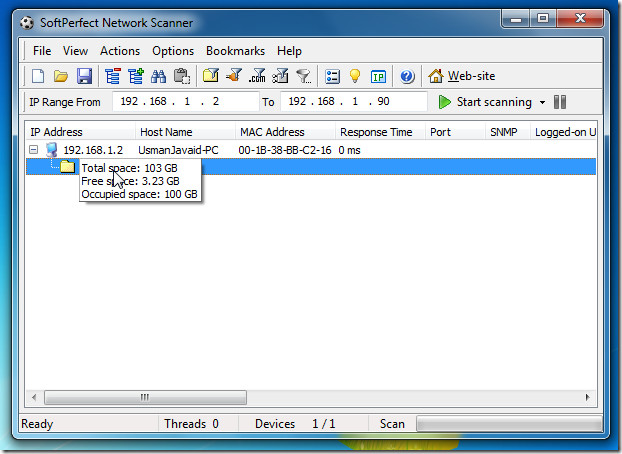This screenshot has width=622, height=454.
Task: Click the Save floppy disk icon
Action: [84, 76]
